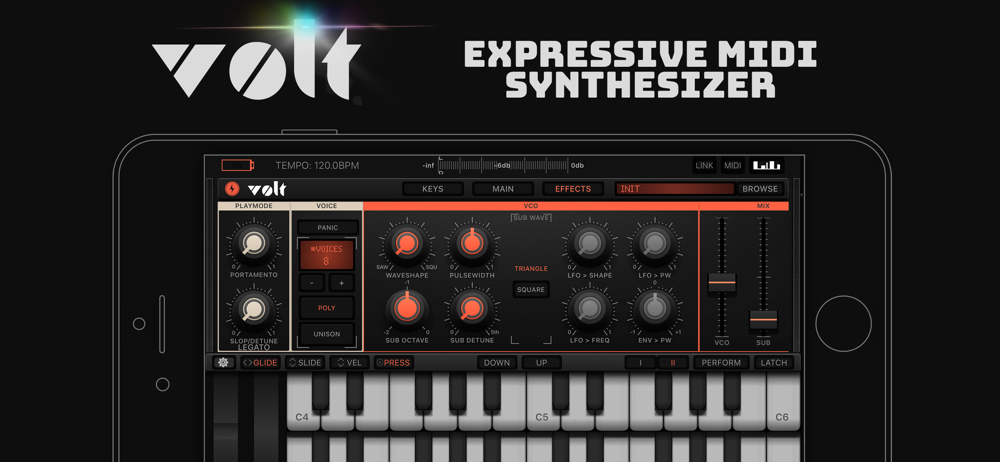Click the SUB DETUNE knob
This screenshot has width=1000, height=462.
(471, 309)
